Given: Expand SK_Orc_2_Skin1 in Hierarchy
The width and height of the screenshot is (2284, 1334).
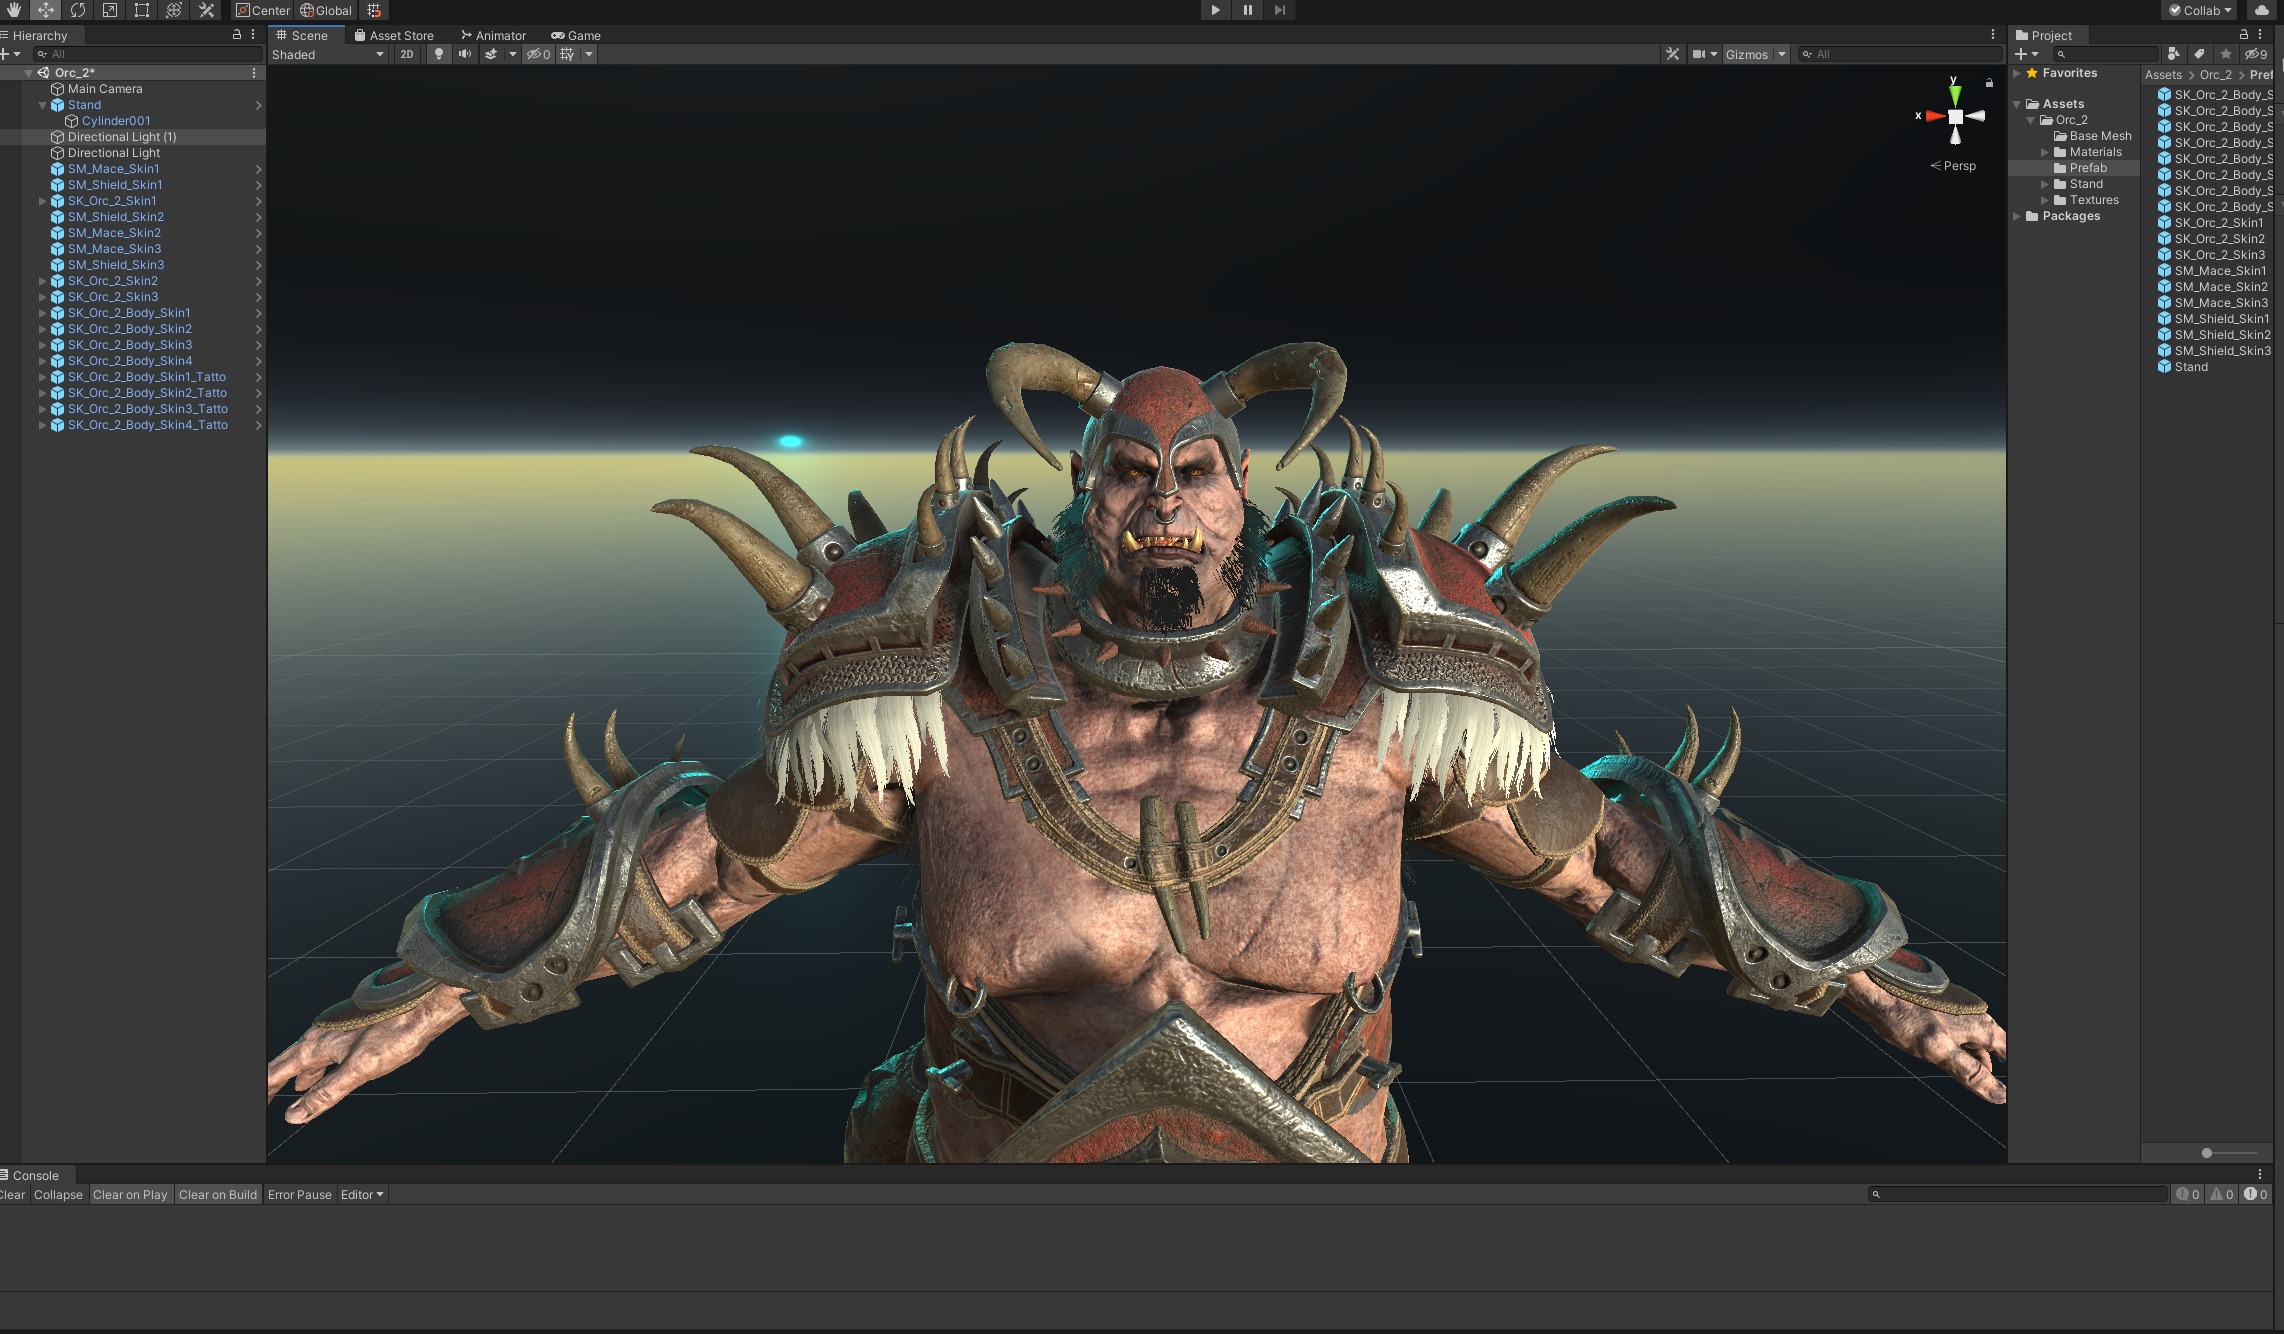Looking at the screenshot, I should 42,201.
